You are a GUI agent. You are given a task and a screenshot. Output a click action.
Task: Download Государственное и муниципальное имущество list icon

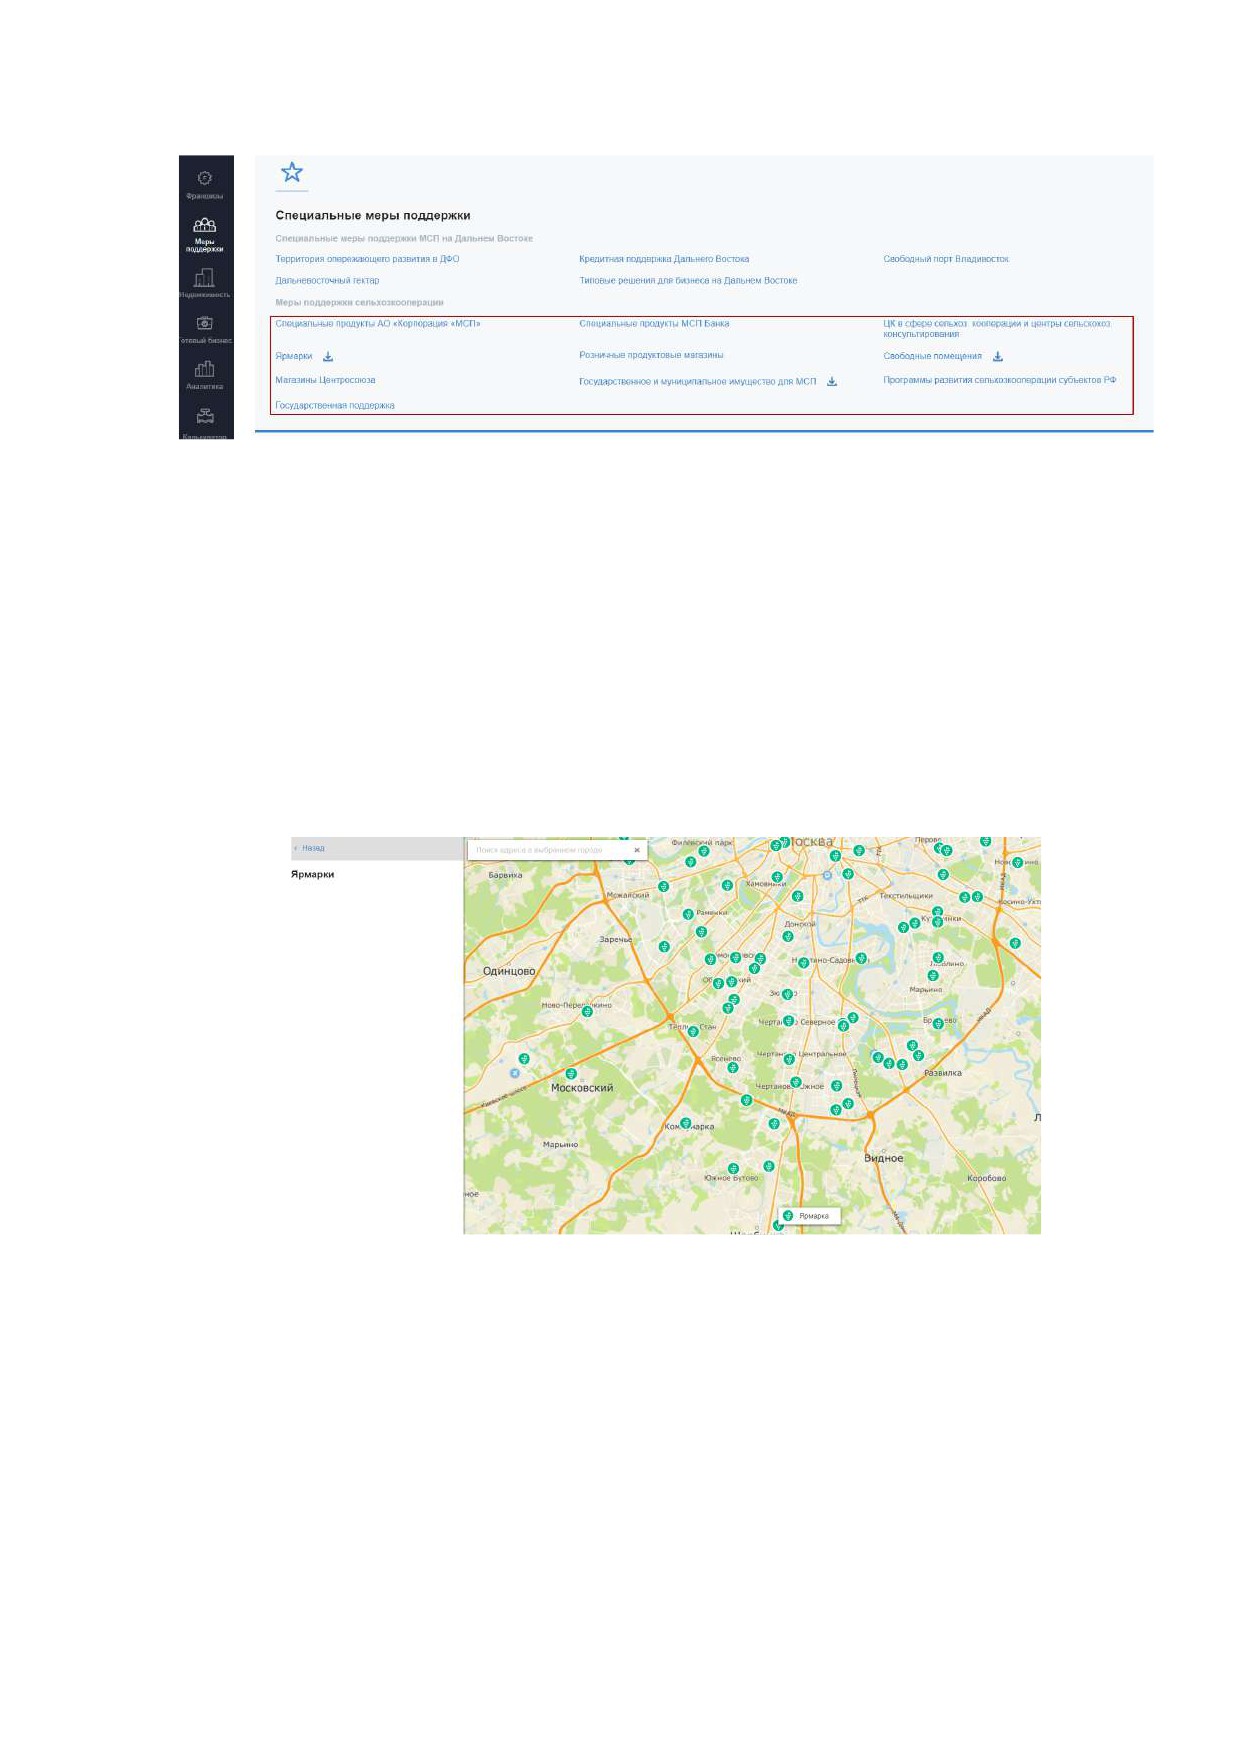831,381
